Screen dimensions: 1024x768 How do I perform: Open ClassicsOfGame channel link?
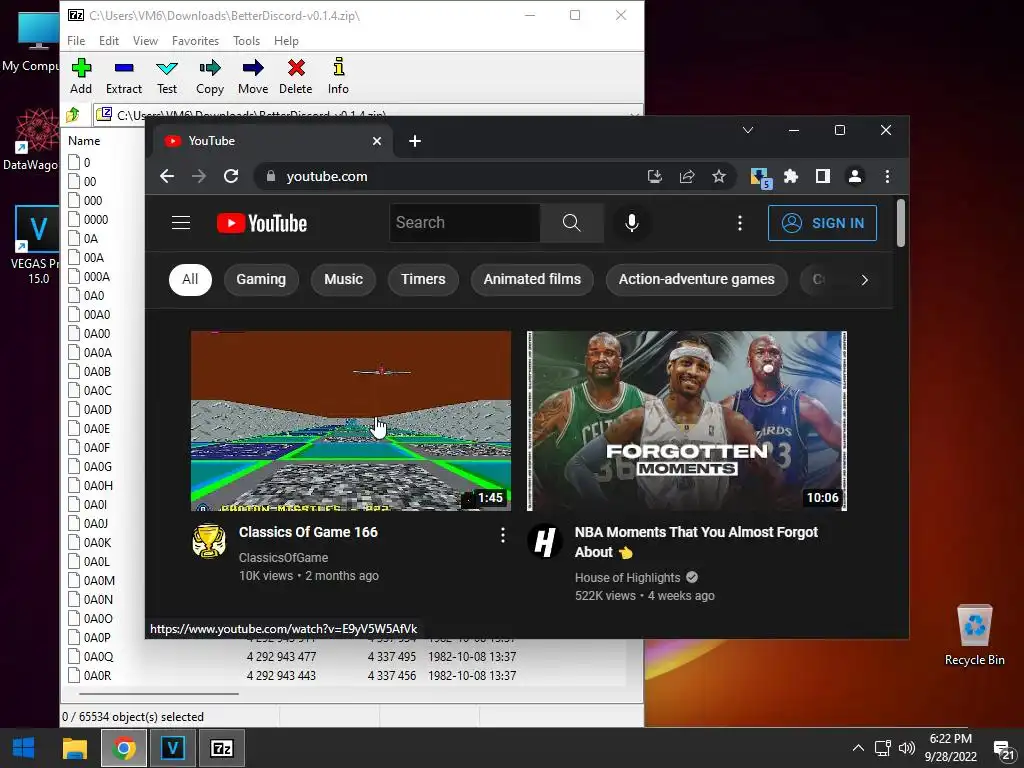(283, 558)
